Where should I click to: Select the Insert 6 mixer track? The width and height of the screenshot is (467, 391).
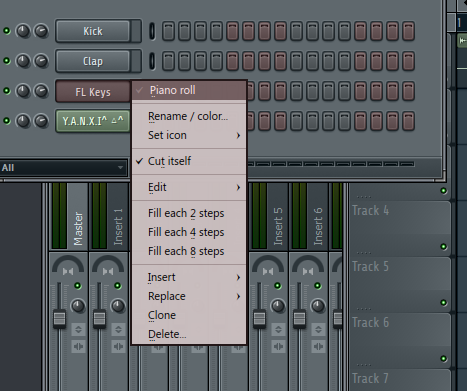tap(318, 227)
